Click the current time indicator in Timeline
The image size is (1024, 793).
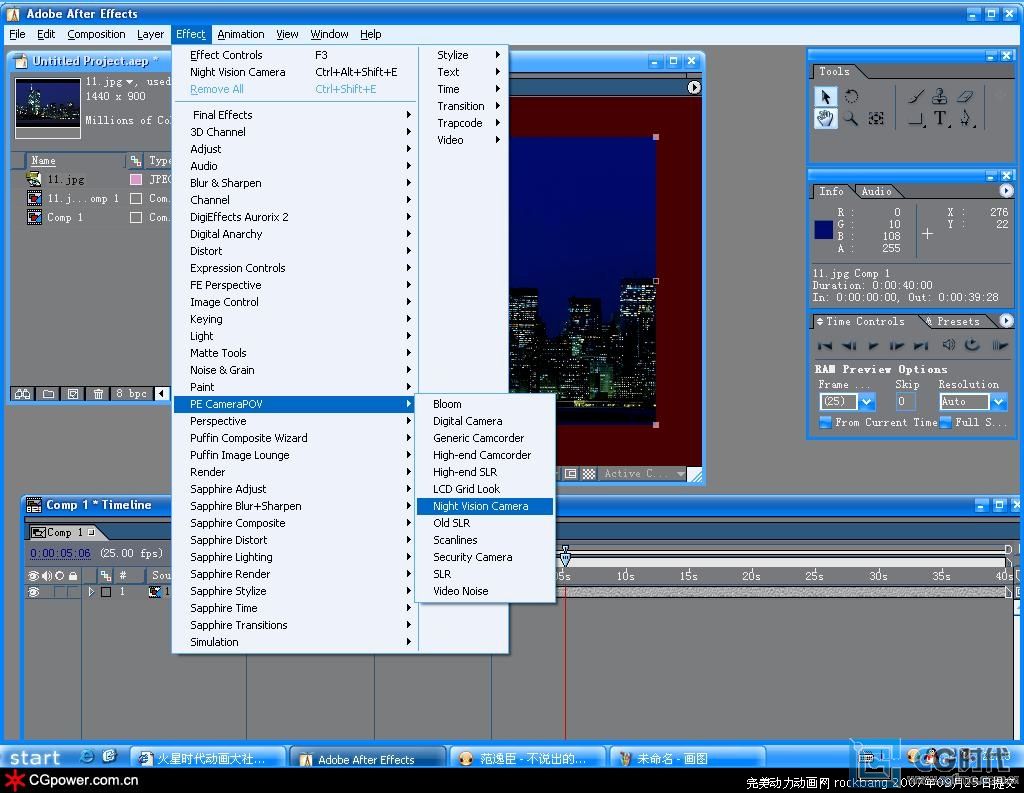tap(565, 557)
